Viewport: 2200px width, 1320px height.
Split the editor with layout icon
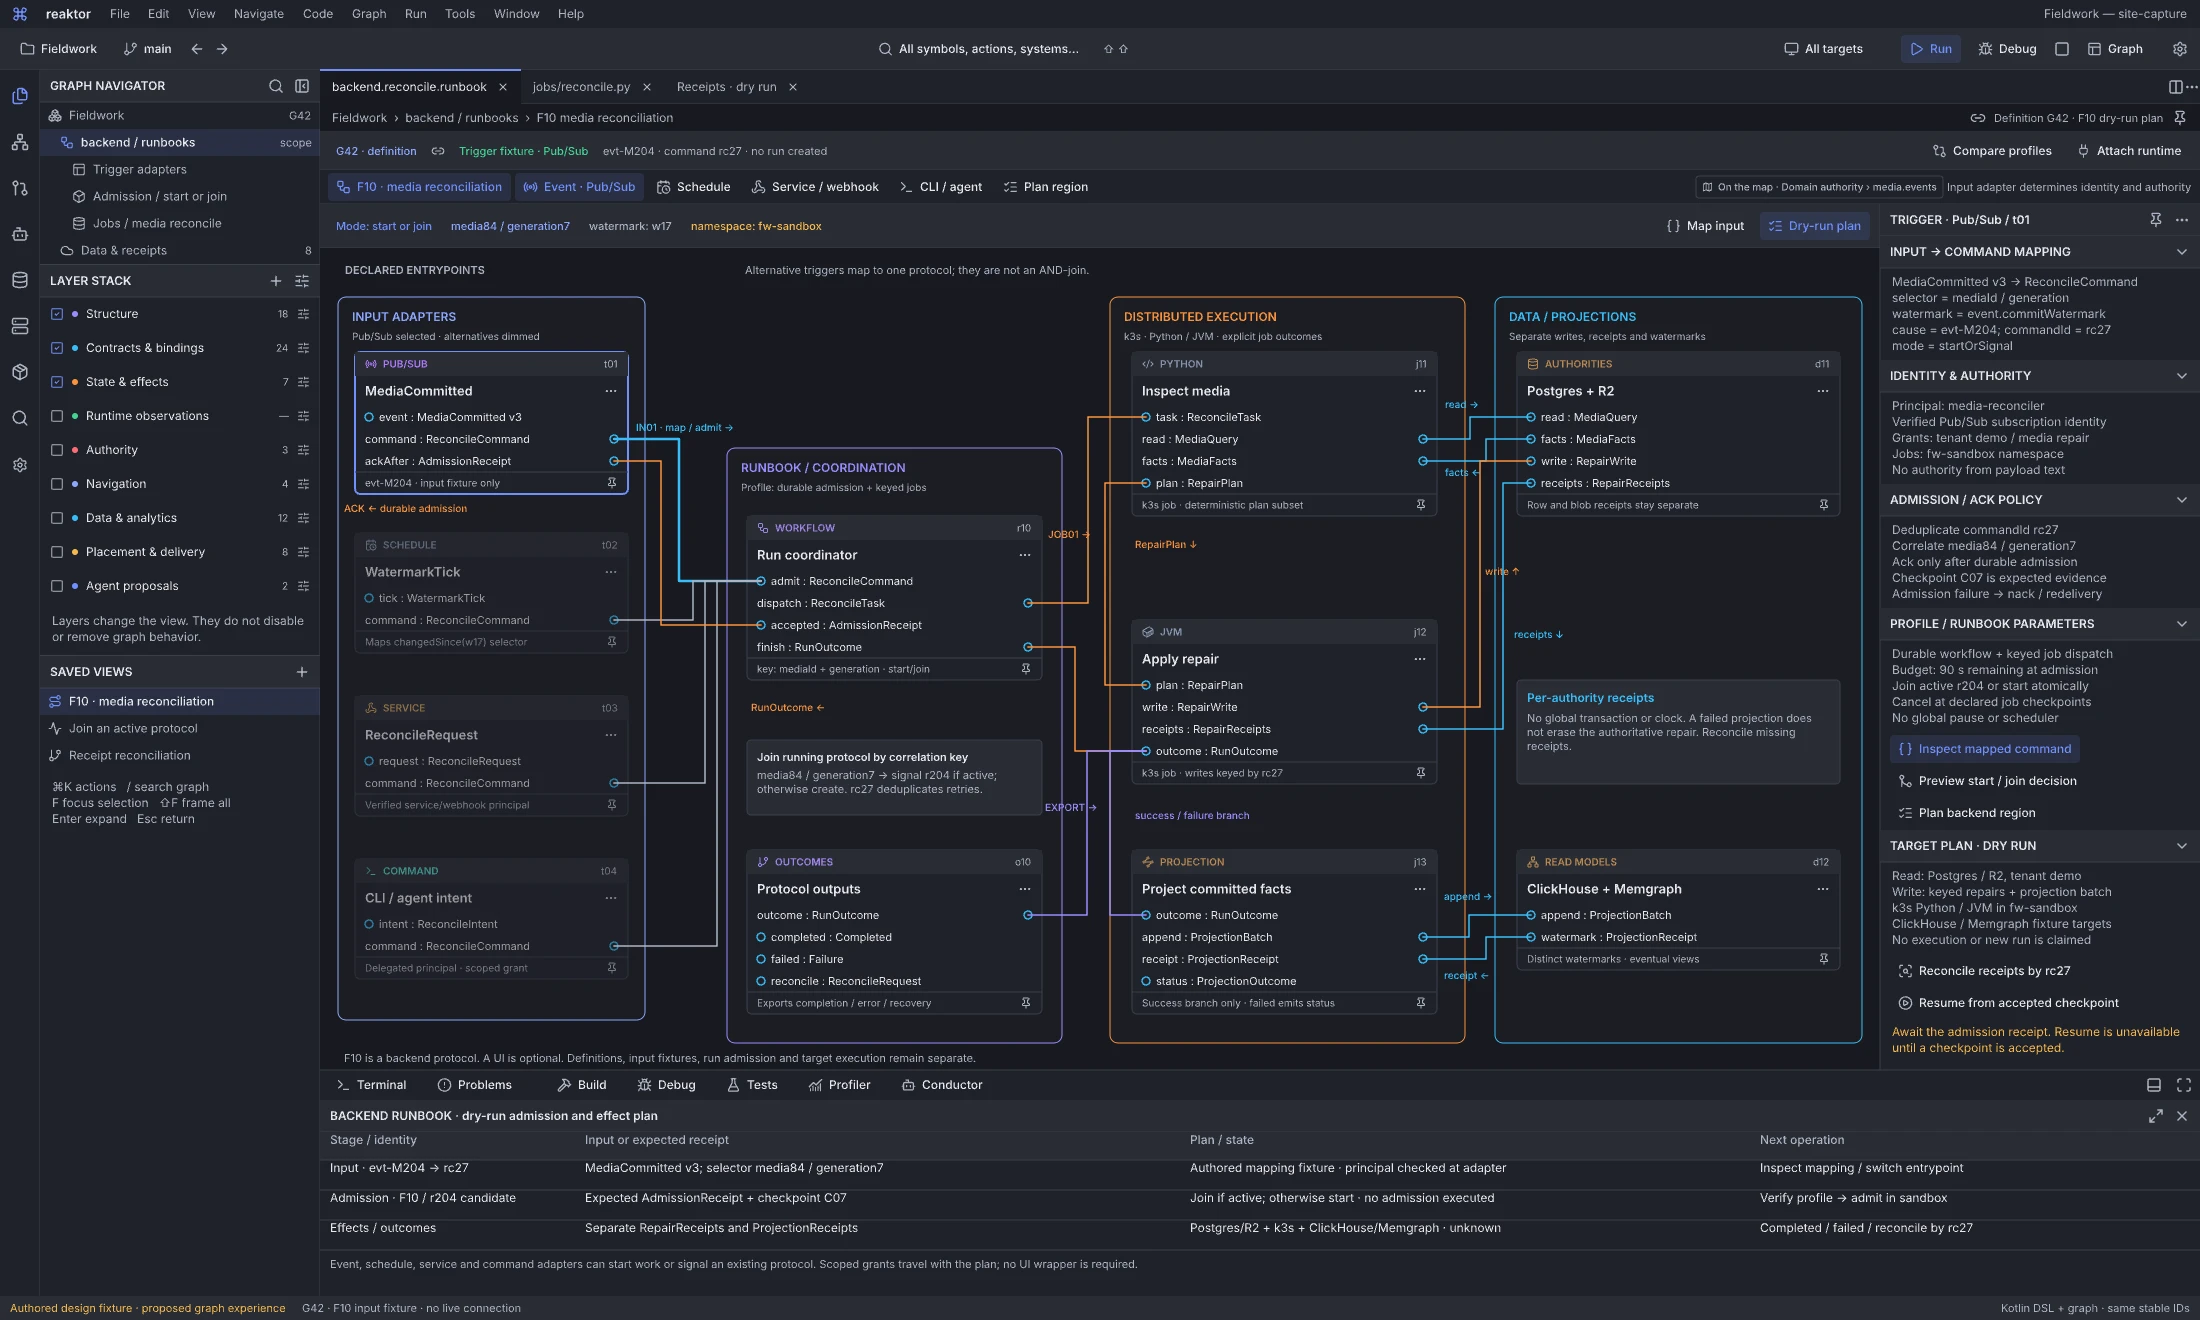coord(2175,87)
